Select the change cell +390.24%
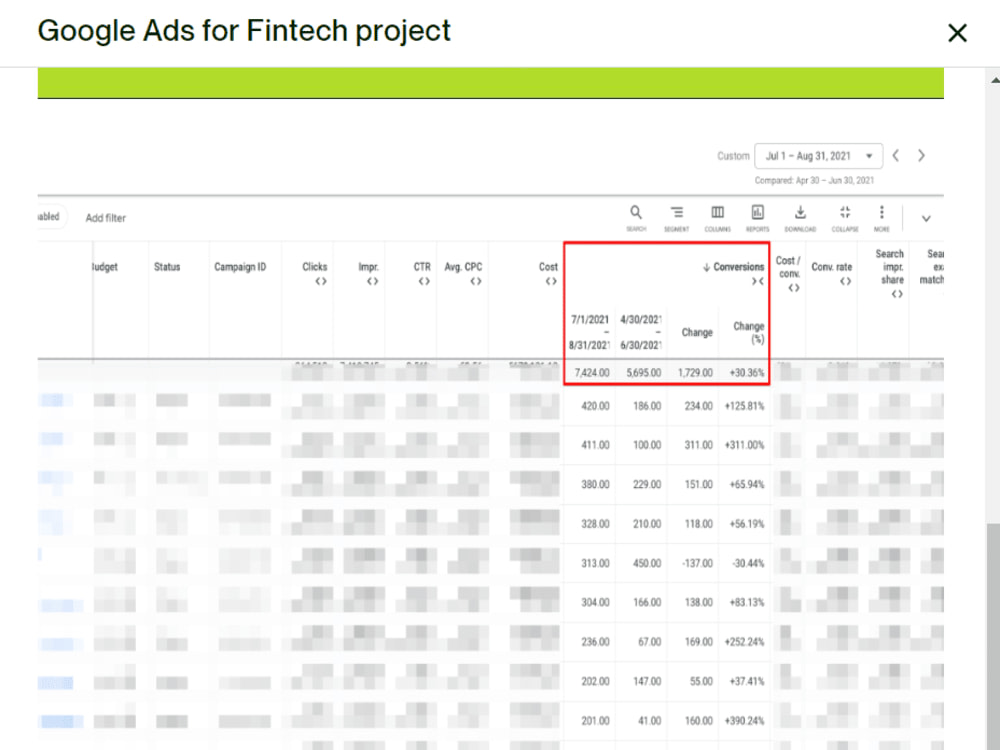The height and width of the screenshot is (750, 1000). [744, 721]
